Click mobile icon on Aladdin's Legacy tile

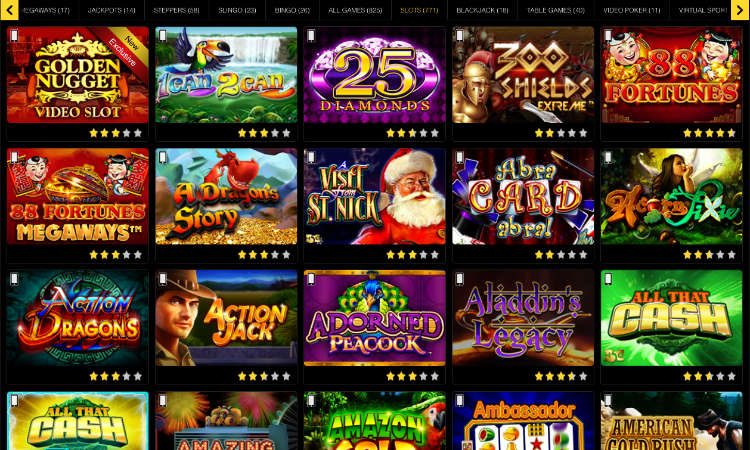point(460,279)
